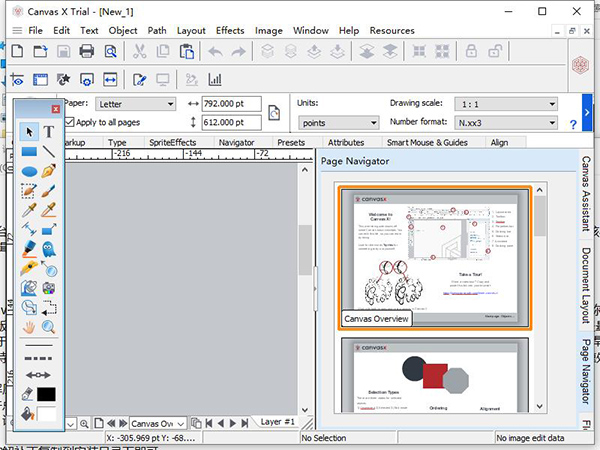Open the Effects menu

[230, 31]
